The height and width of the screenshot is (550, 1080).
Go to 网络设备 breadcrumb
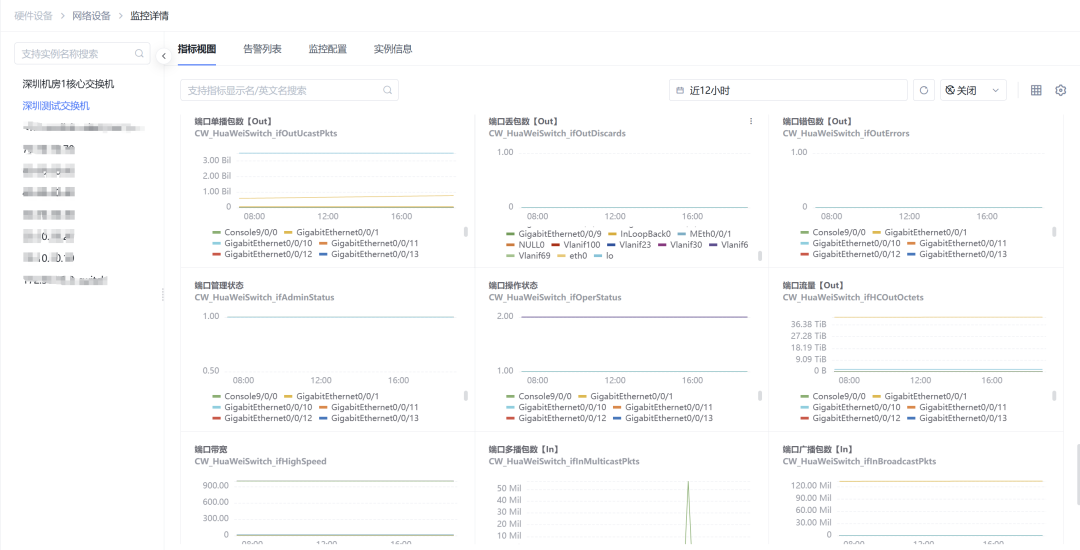91,15
